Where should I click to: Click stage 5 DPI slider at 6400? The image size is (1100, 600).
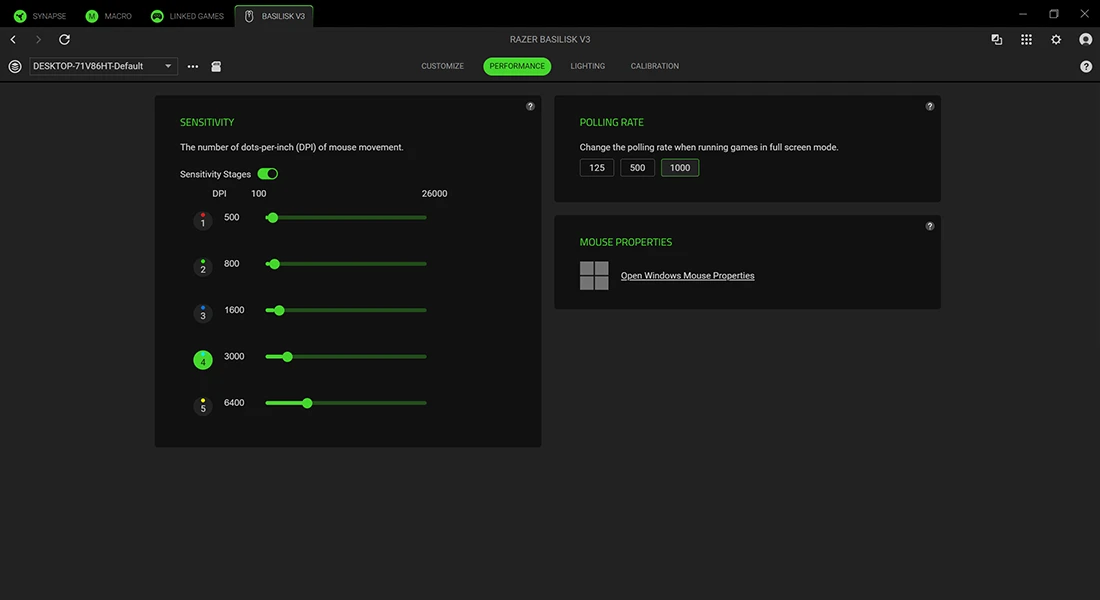tap(307, 403)
